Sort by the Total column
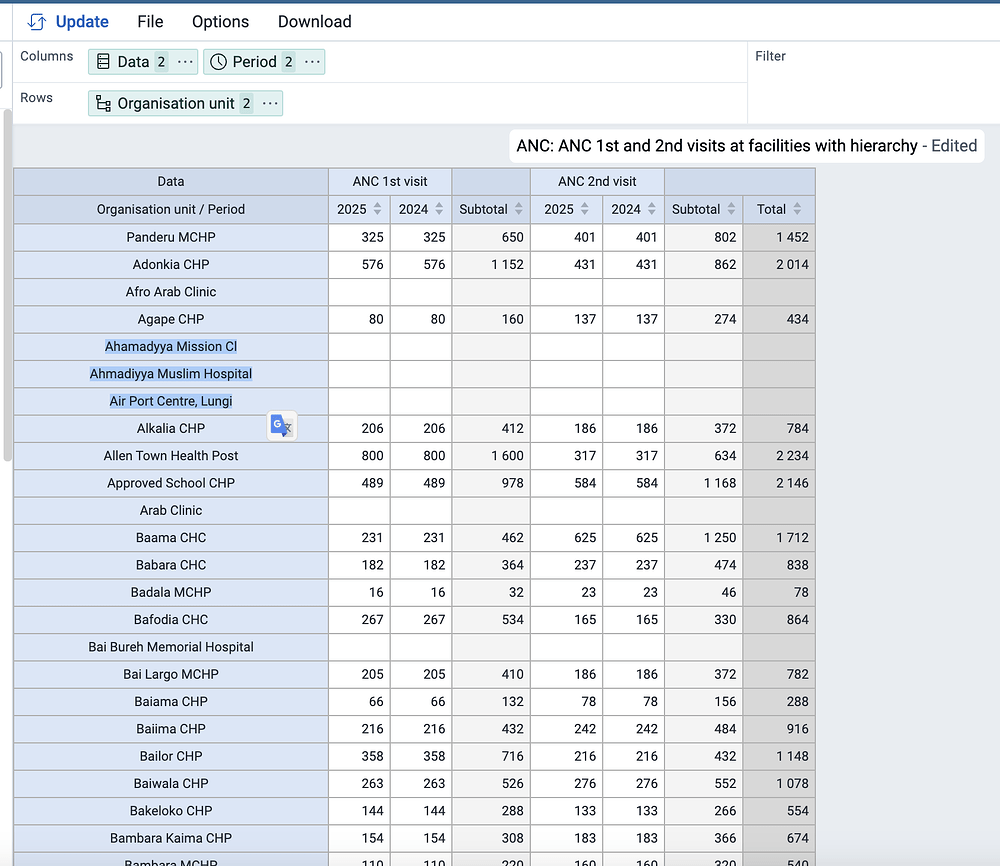The image size is (1000, 866). pyautogui.click(x=797, y=209)
